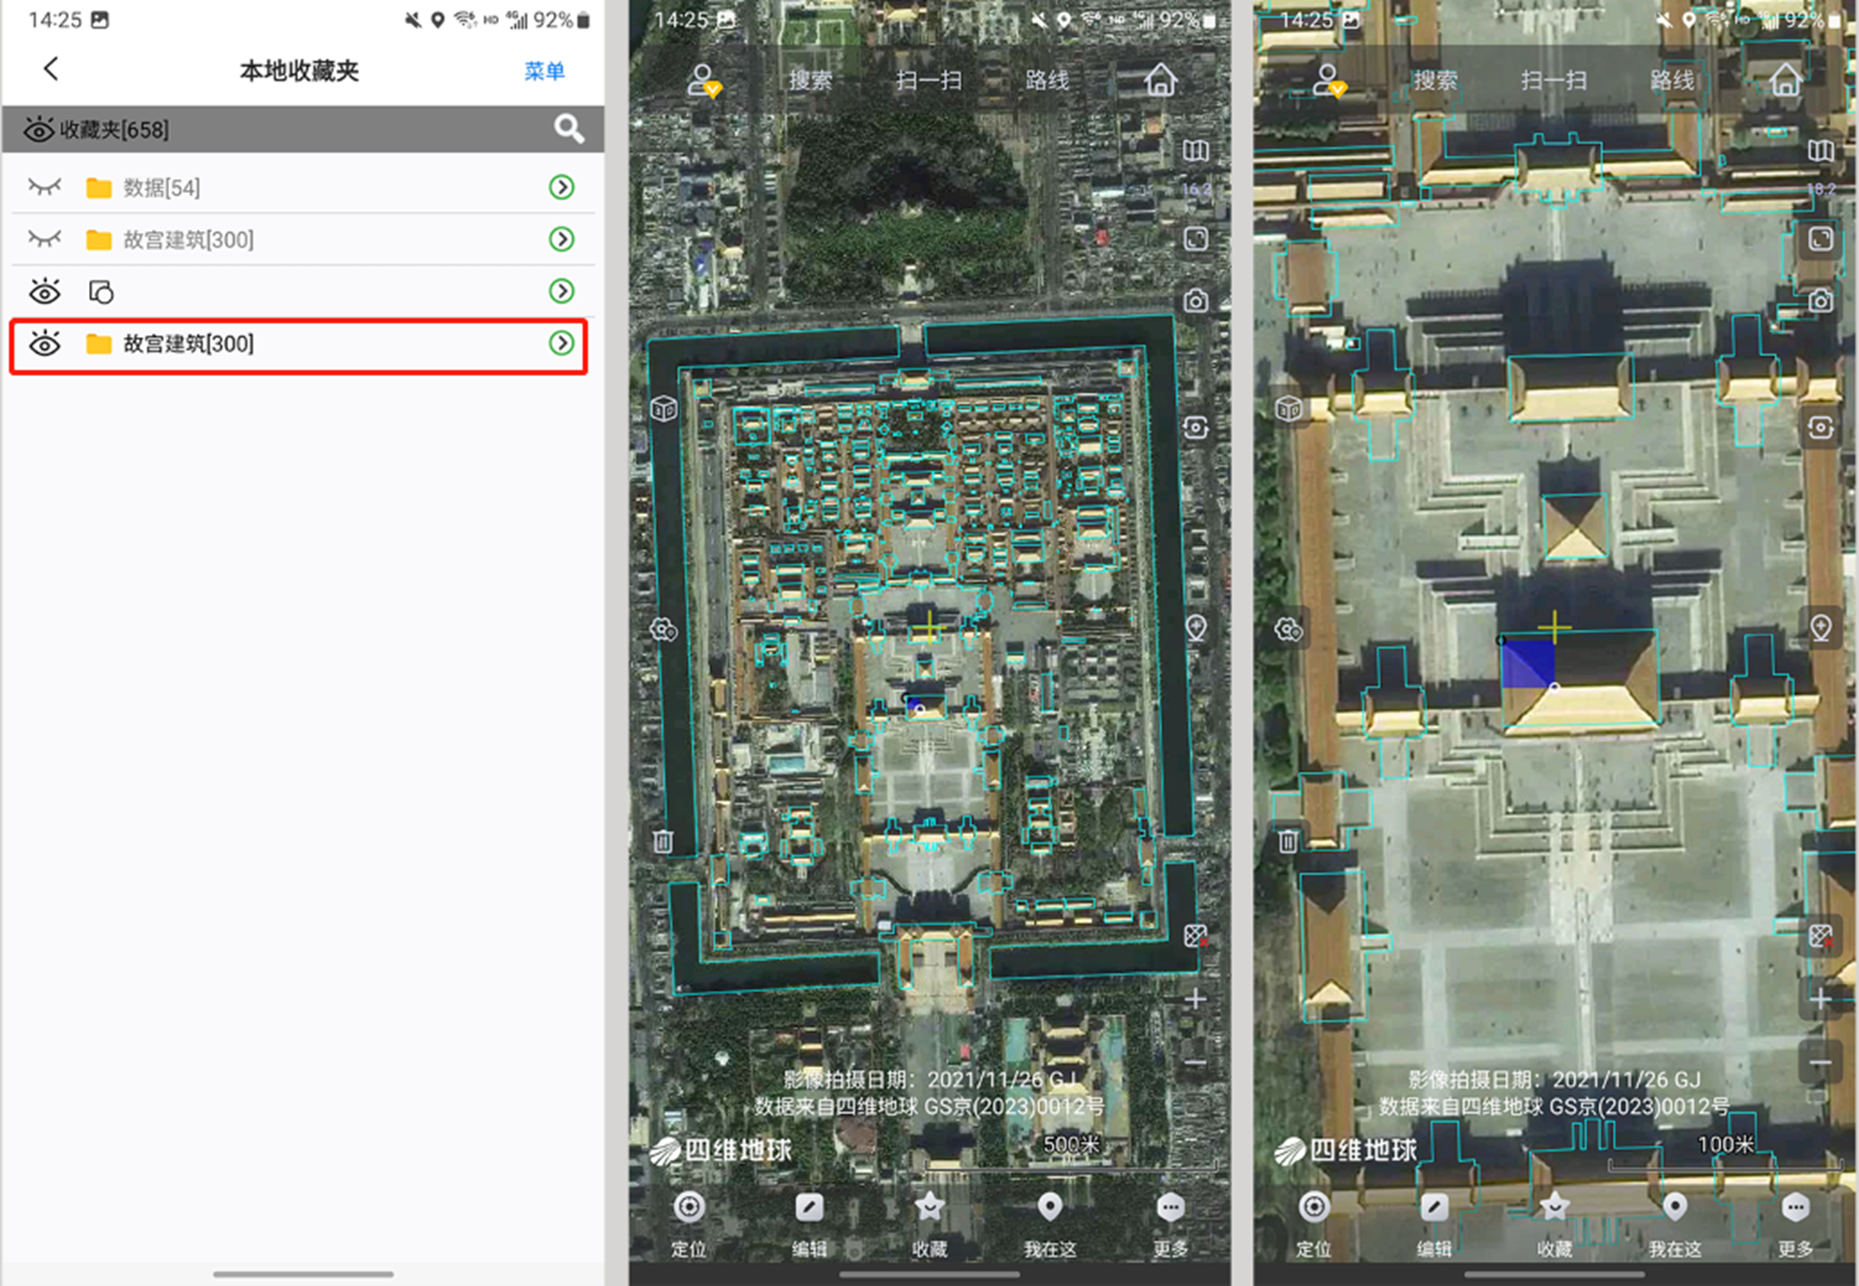Tap the back arrow beside 本地收藏夹
This screenshot has height=1286, width=1859.
tap(51, 69)
